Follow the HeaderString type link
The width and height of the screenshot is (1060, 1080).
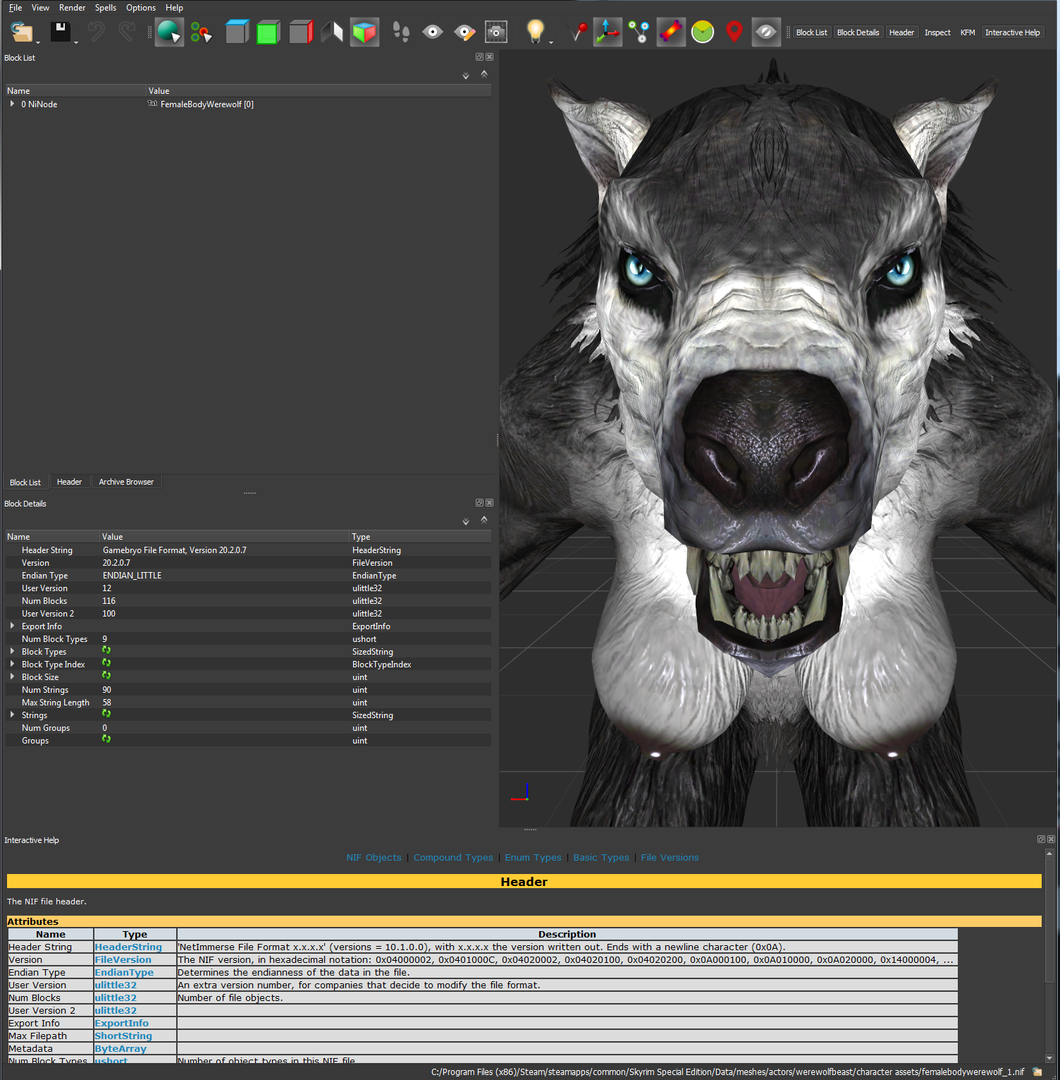coord(128,947)
